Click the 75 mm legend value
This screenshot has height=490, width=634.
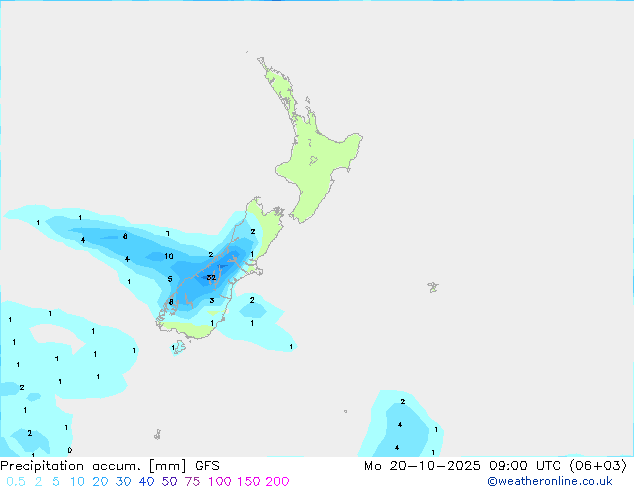[x=192, y=482]
